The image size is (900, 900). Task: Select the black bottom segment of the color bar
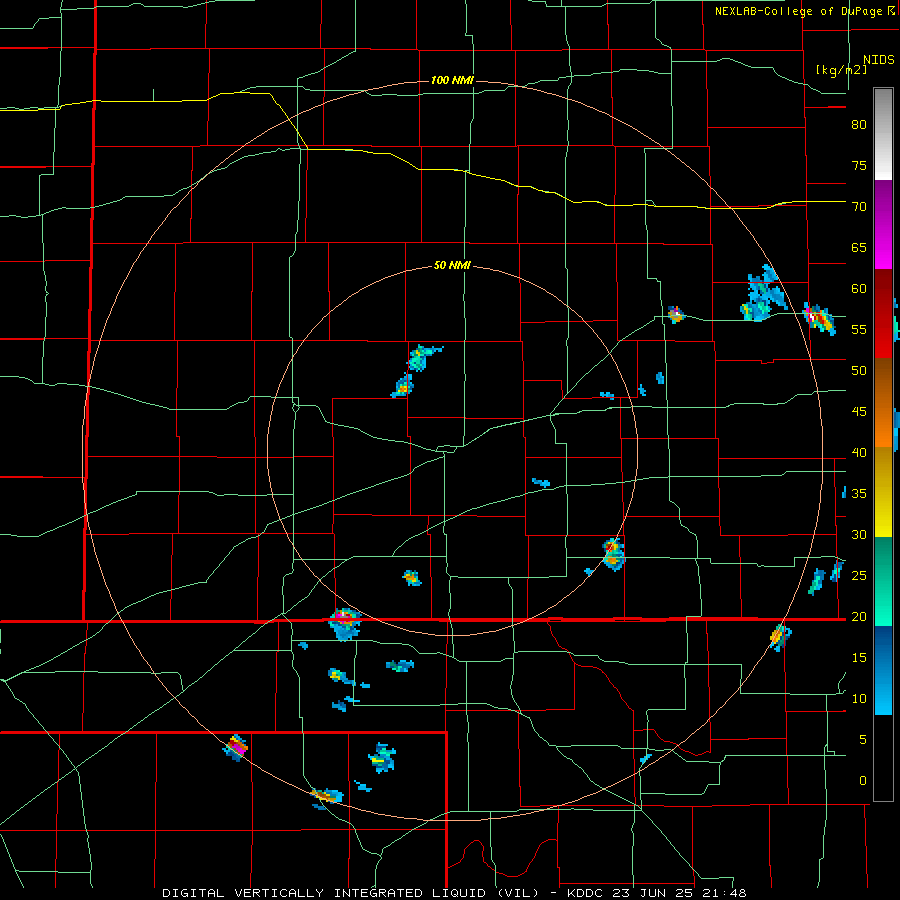pyautogui.click(x=883, y=758)
